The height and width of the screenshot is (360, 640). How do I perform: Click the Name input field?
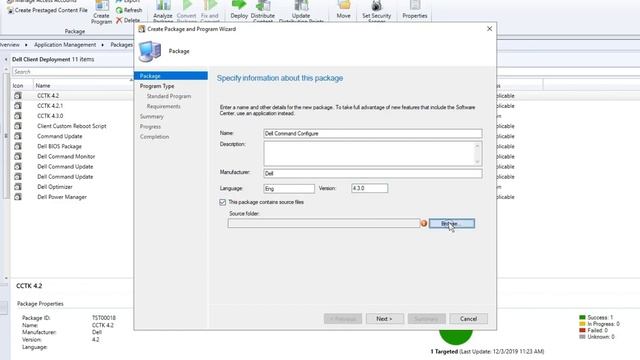[373, 133]
